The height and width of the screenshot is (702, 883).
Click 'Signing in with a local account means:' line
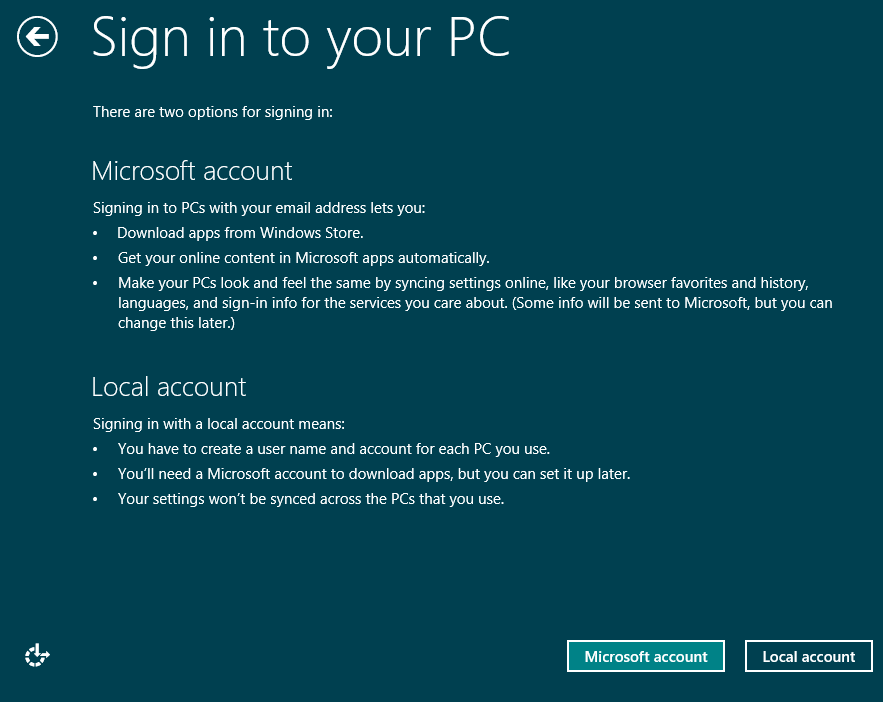[219, 424]
